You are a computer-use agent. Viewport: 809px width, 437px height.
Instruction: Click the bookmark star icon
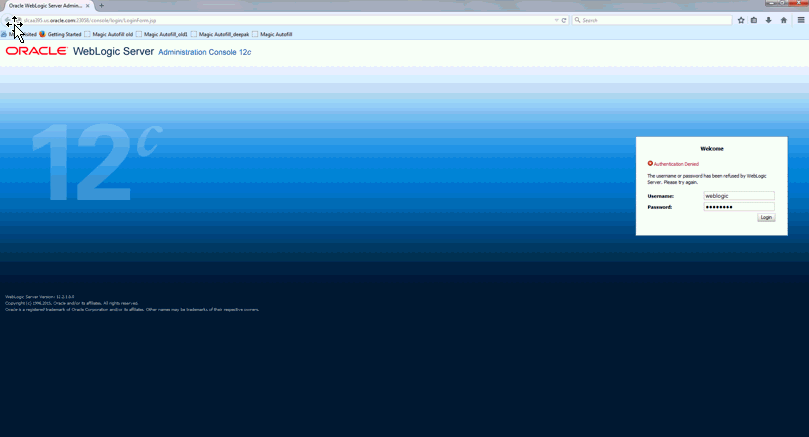pos(741,20)
